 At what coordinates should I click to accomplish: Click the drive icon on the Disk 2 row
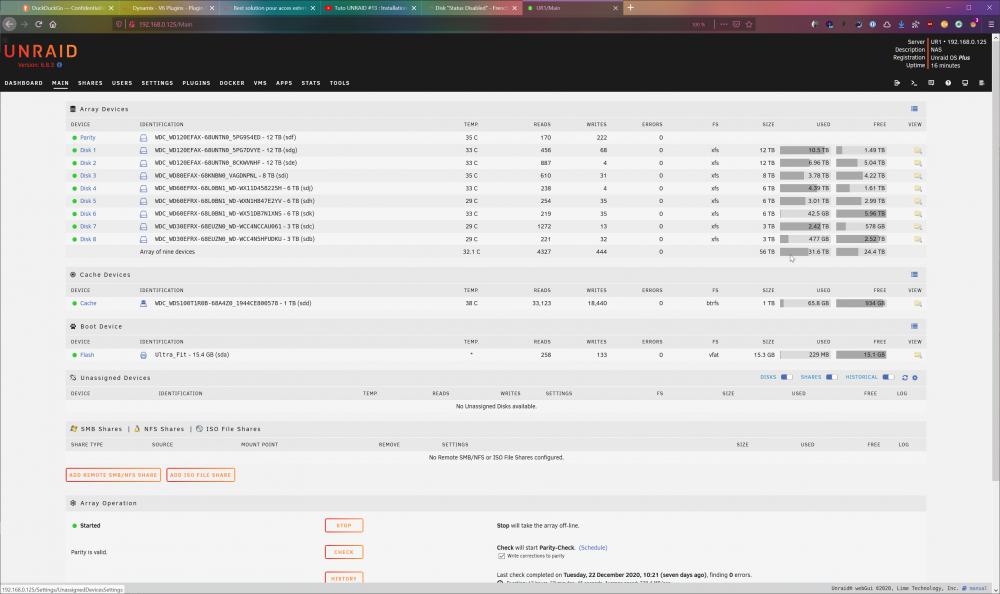pos(143,163)
